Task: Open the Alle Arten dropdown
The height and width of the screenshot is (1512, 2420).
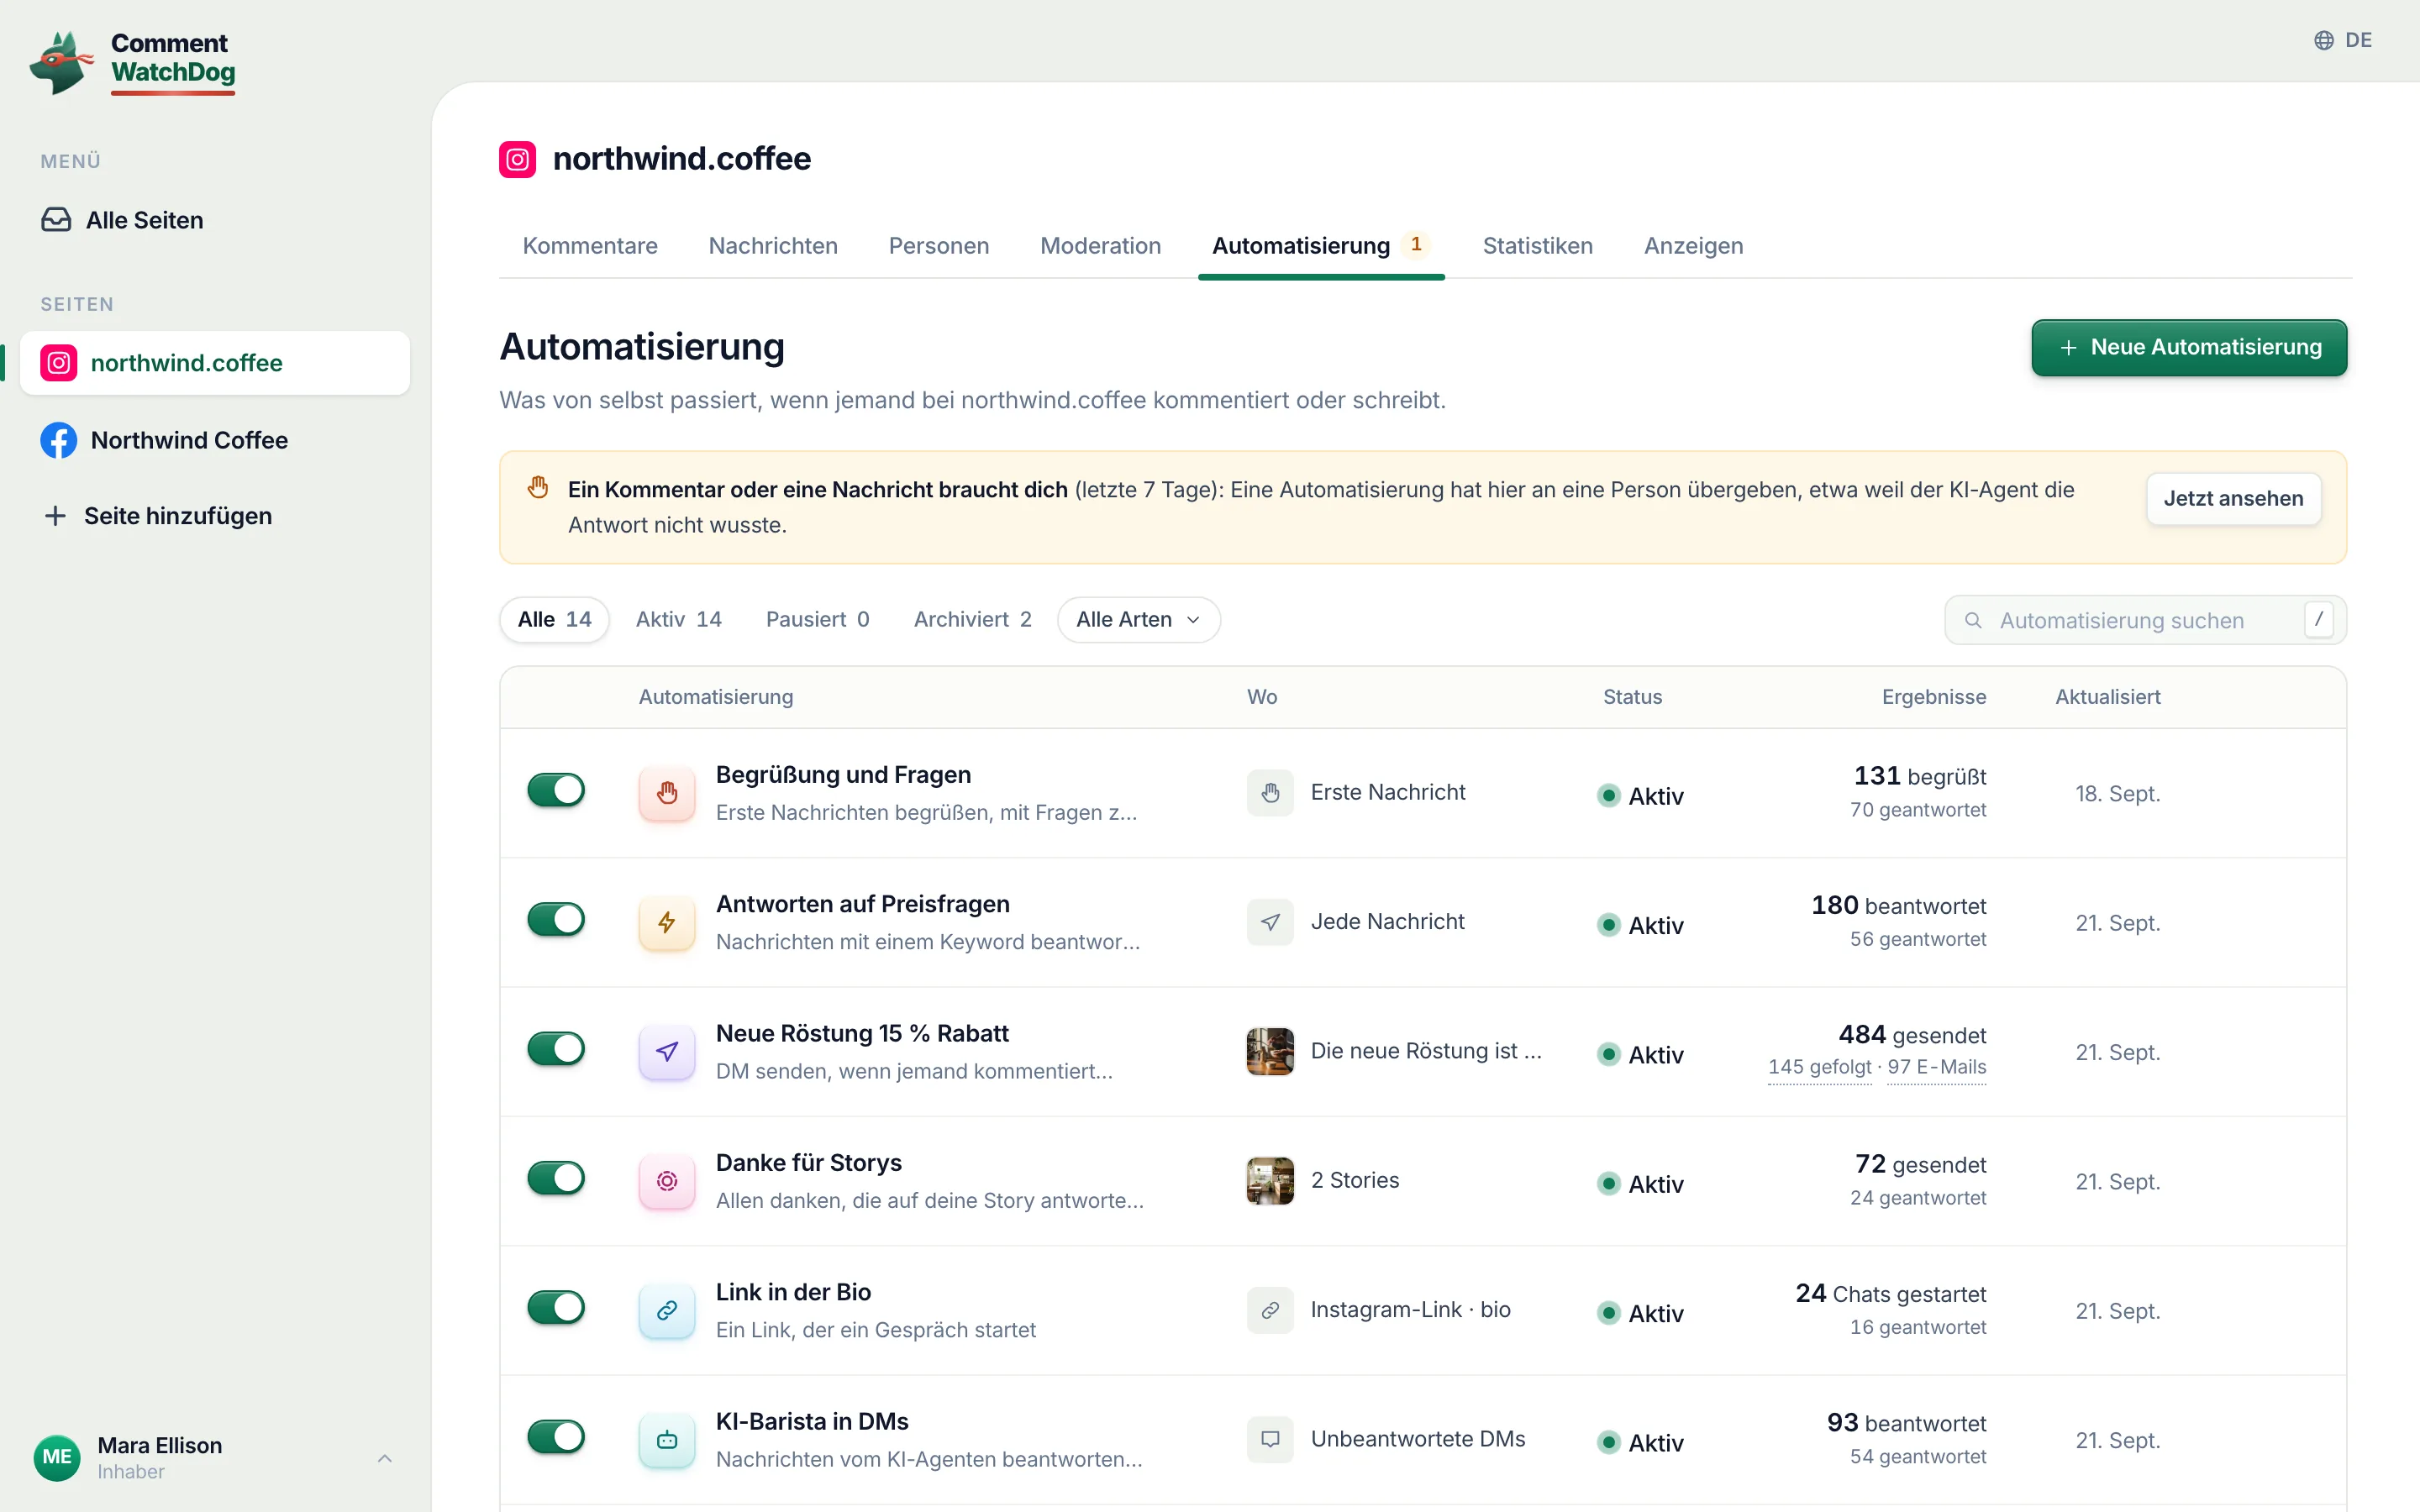Action: [x=1138, y=620]
